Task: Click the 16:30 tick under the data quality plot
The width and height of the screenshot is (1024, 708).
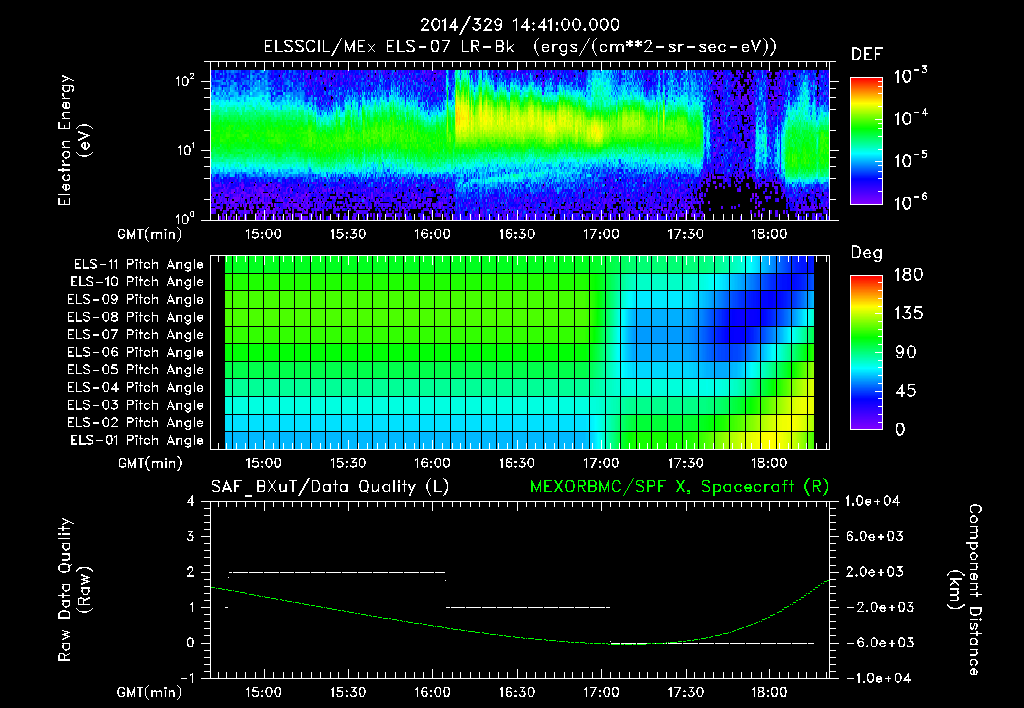Action: [517, 692]
